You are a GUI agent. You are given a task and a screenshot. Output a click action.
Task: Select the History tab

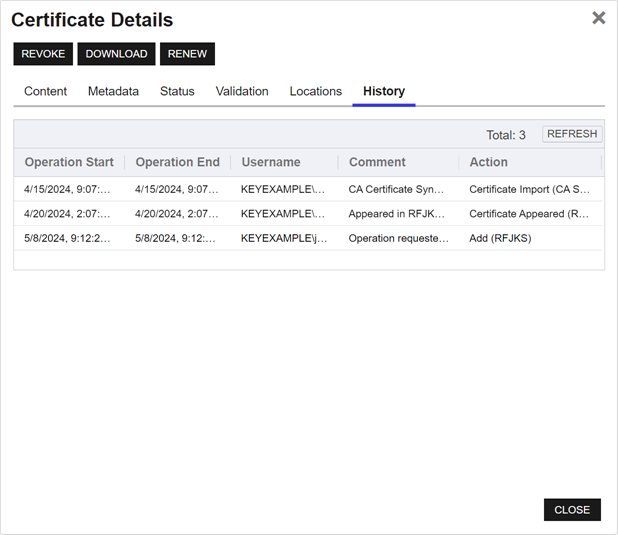coord(383,91)
